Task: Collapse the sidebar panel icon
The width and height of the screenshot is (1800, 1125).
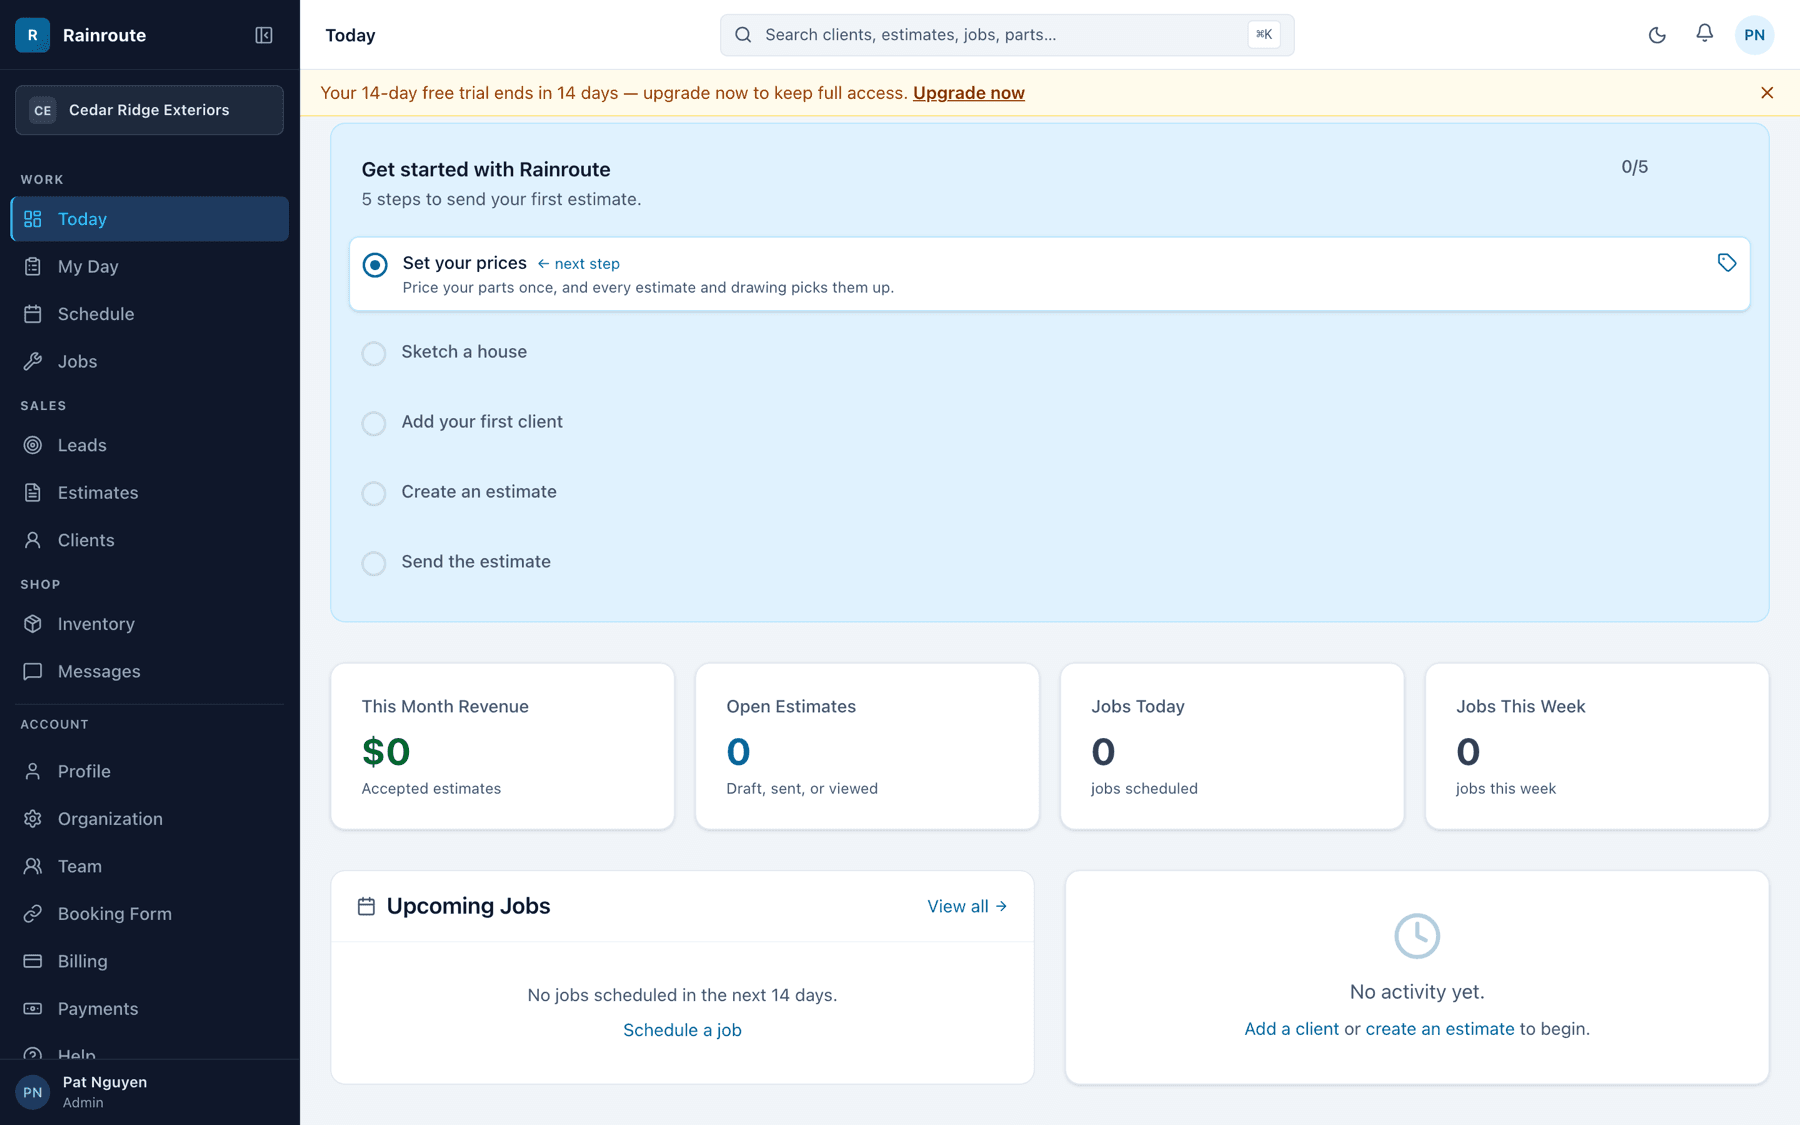Action: pyautogui.click(x=264, y=35)
